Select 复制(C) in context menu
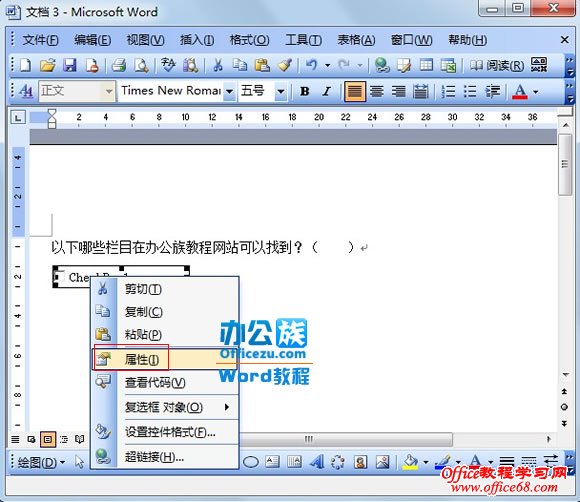Viewport: 580px width, 502px height. tap(165, 312)
